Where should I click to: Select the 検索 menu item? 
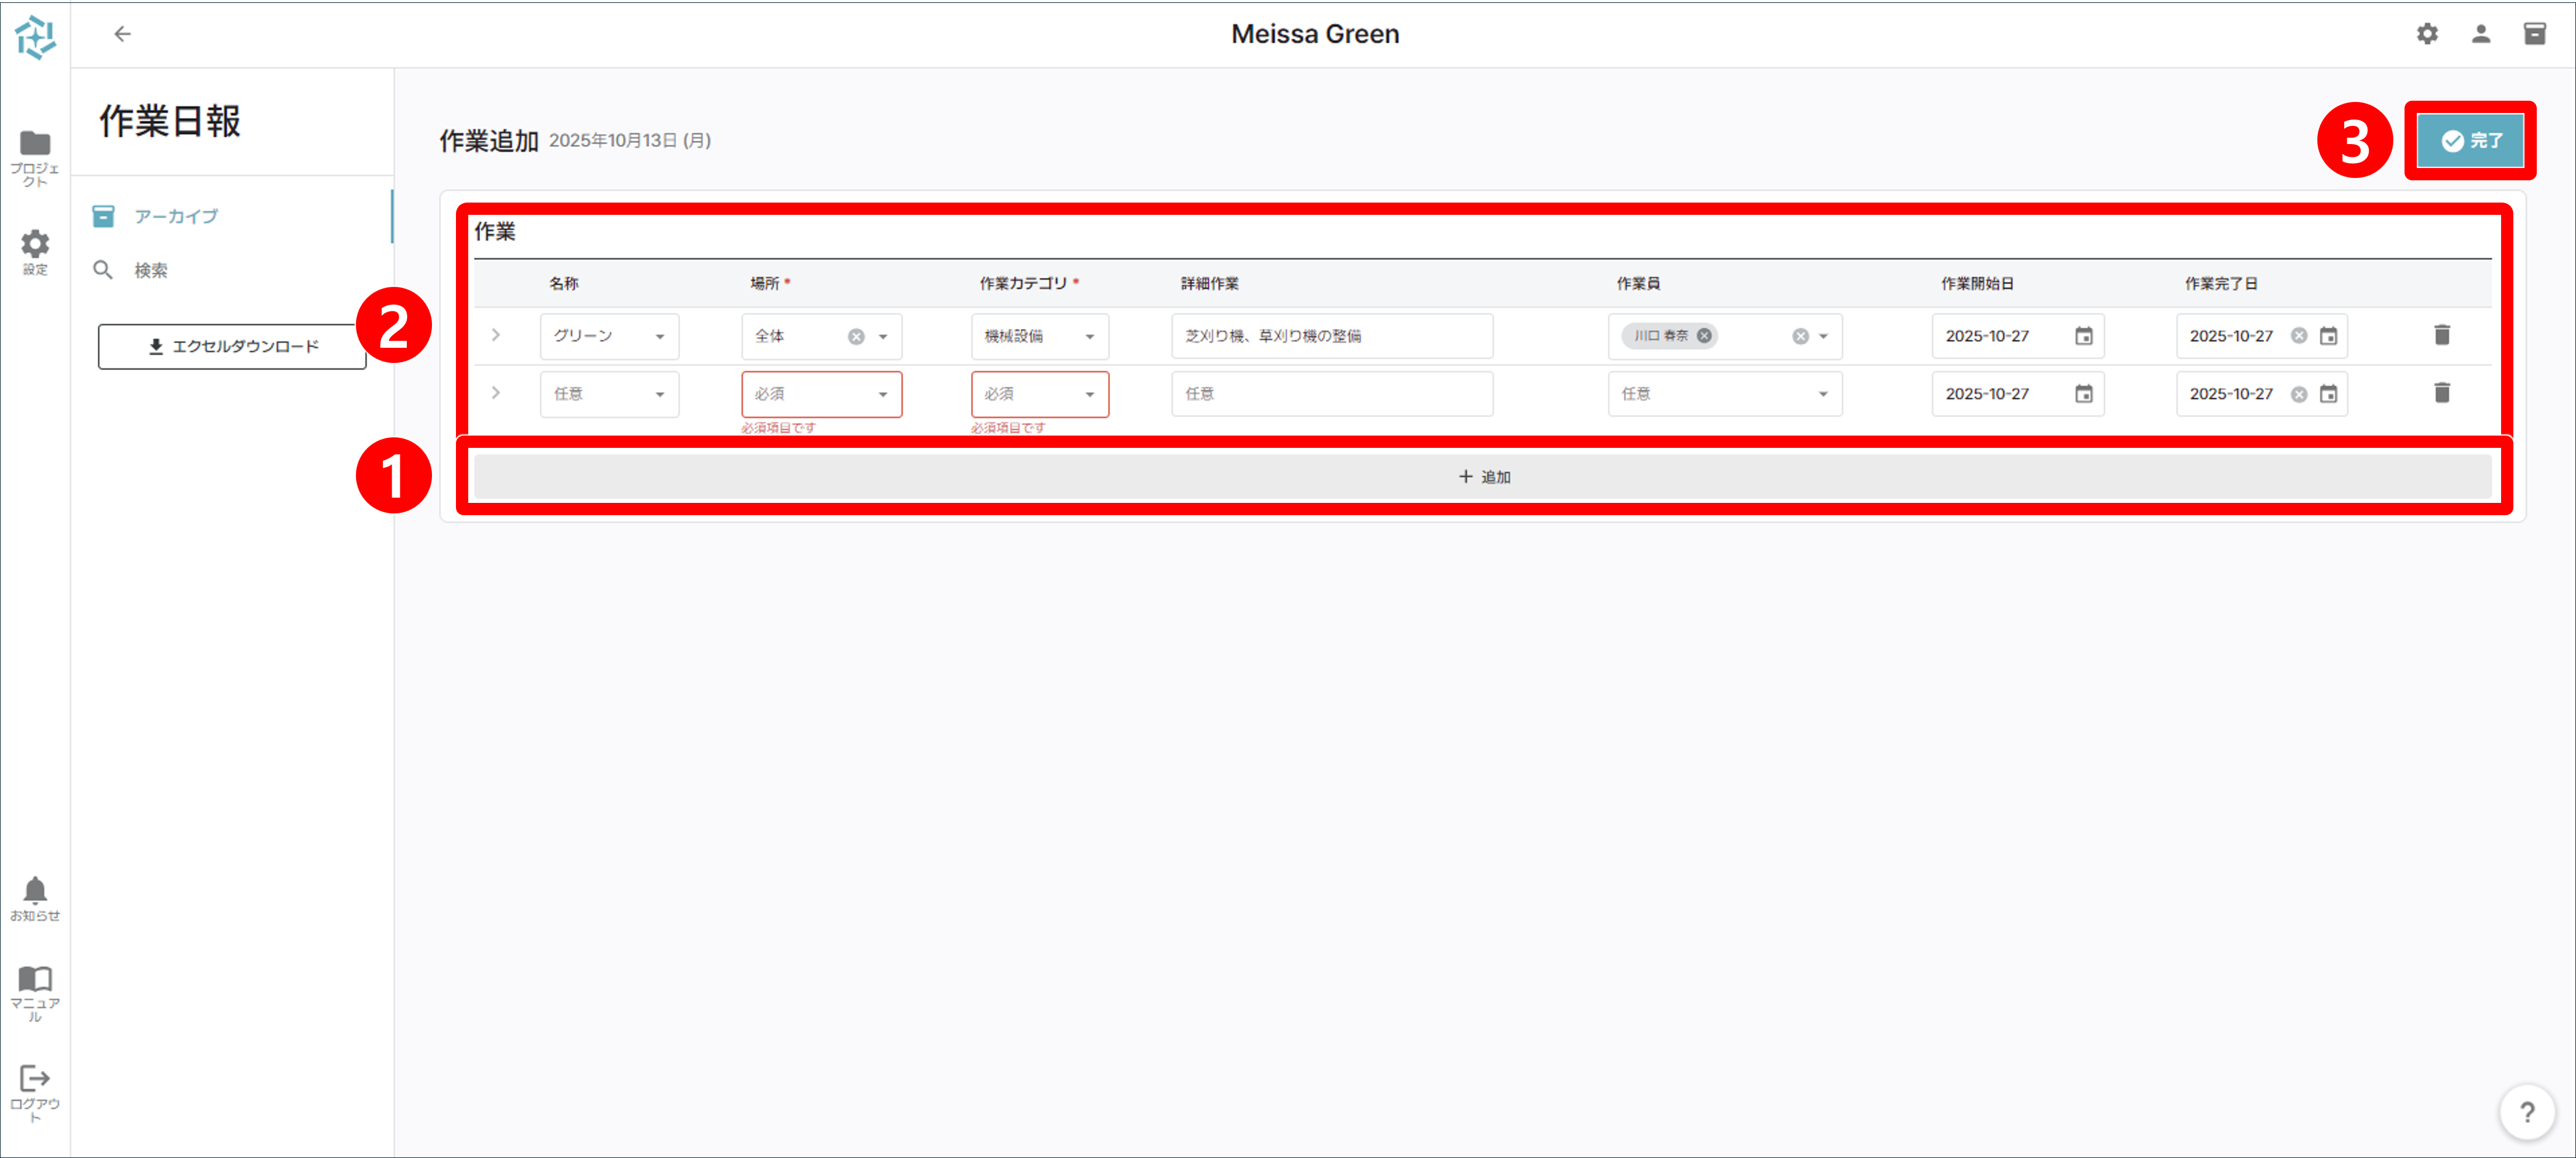151,270
